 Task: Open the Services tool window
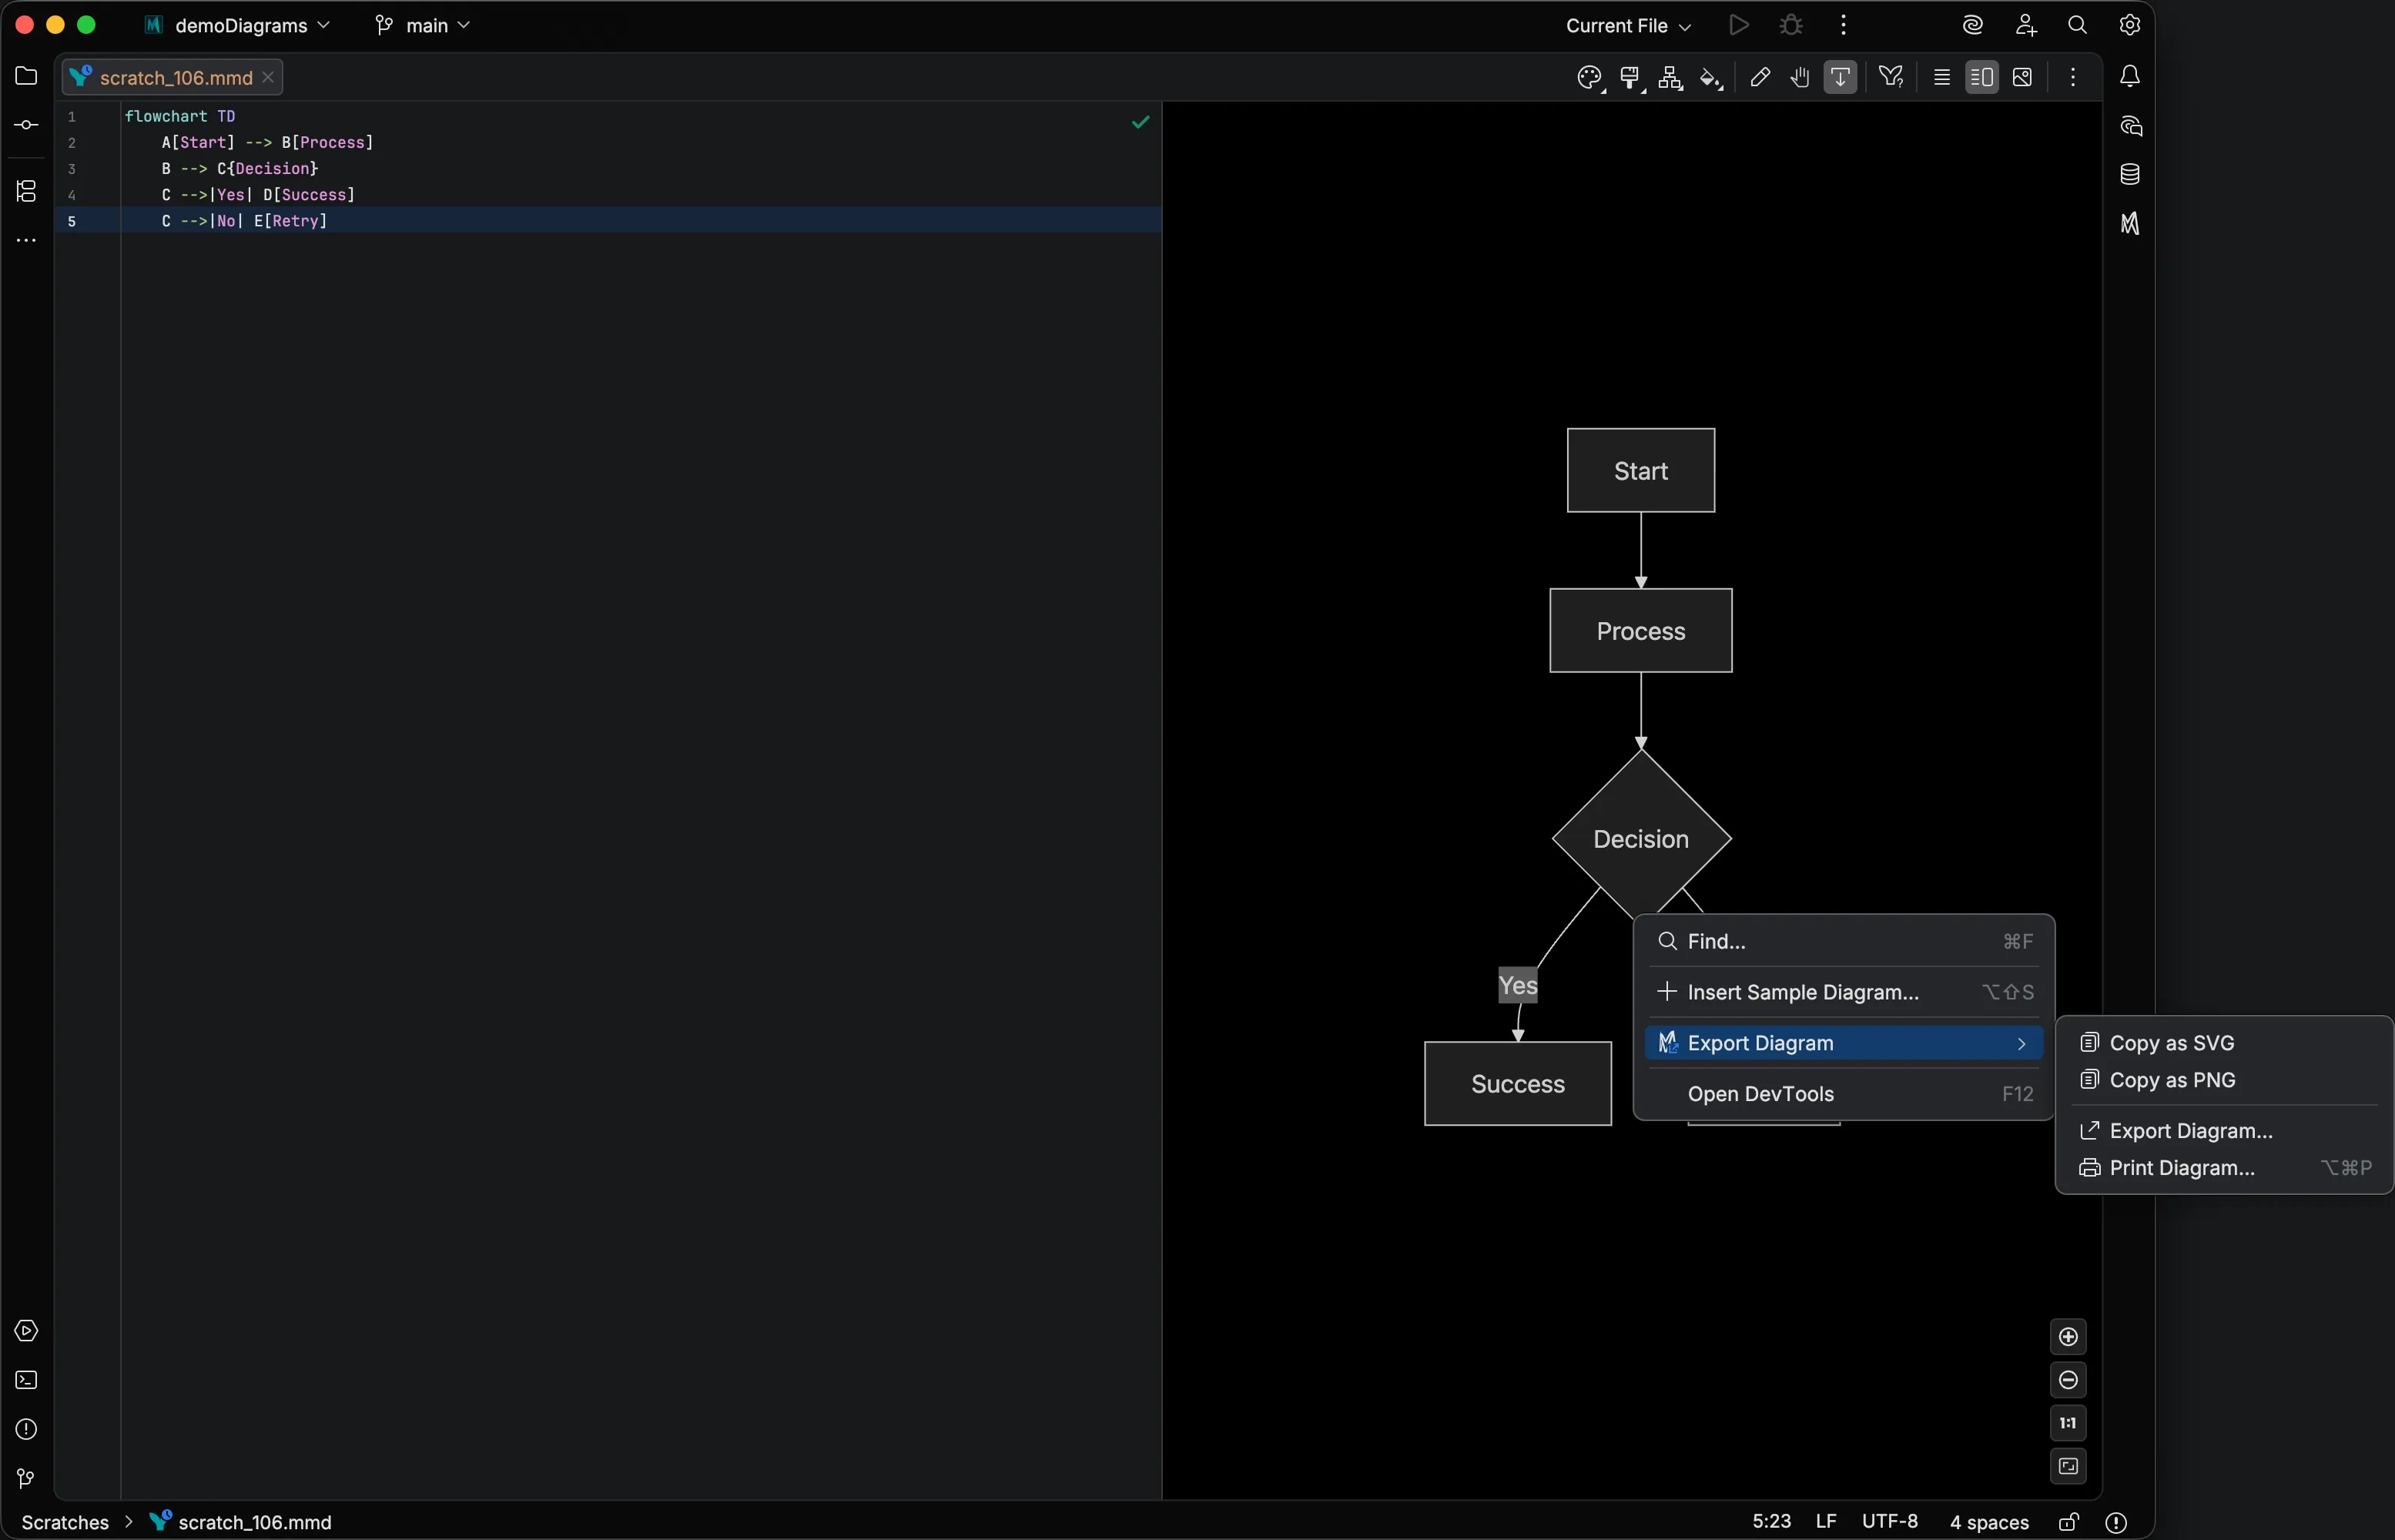pos(26,1331)
